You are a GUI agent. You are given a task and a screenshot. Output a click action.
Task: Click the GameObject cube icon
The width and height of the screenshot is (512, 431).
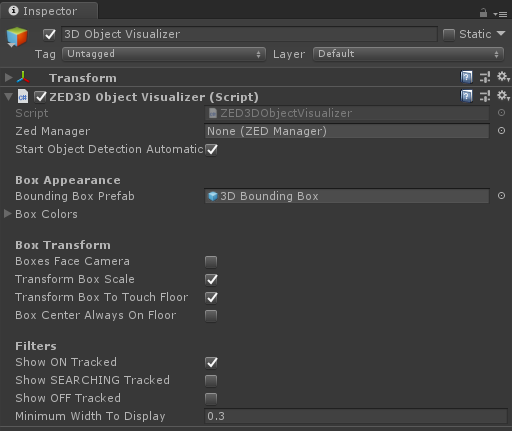click(17, 37)
